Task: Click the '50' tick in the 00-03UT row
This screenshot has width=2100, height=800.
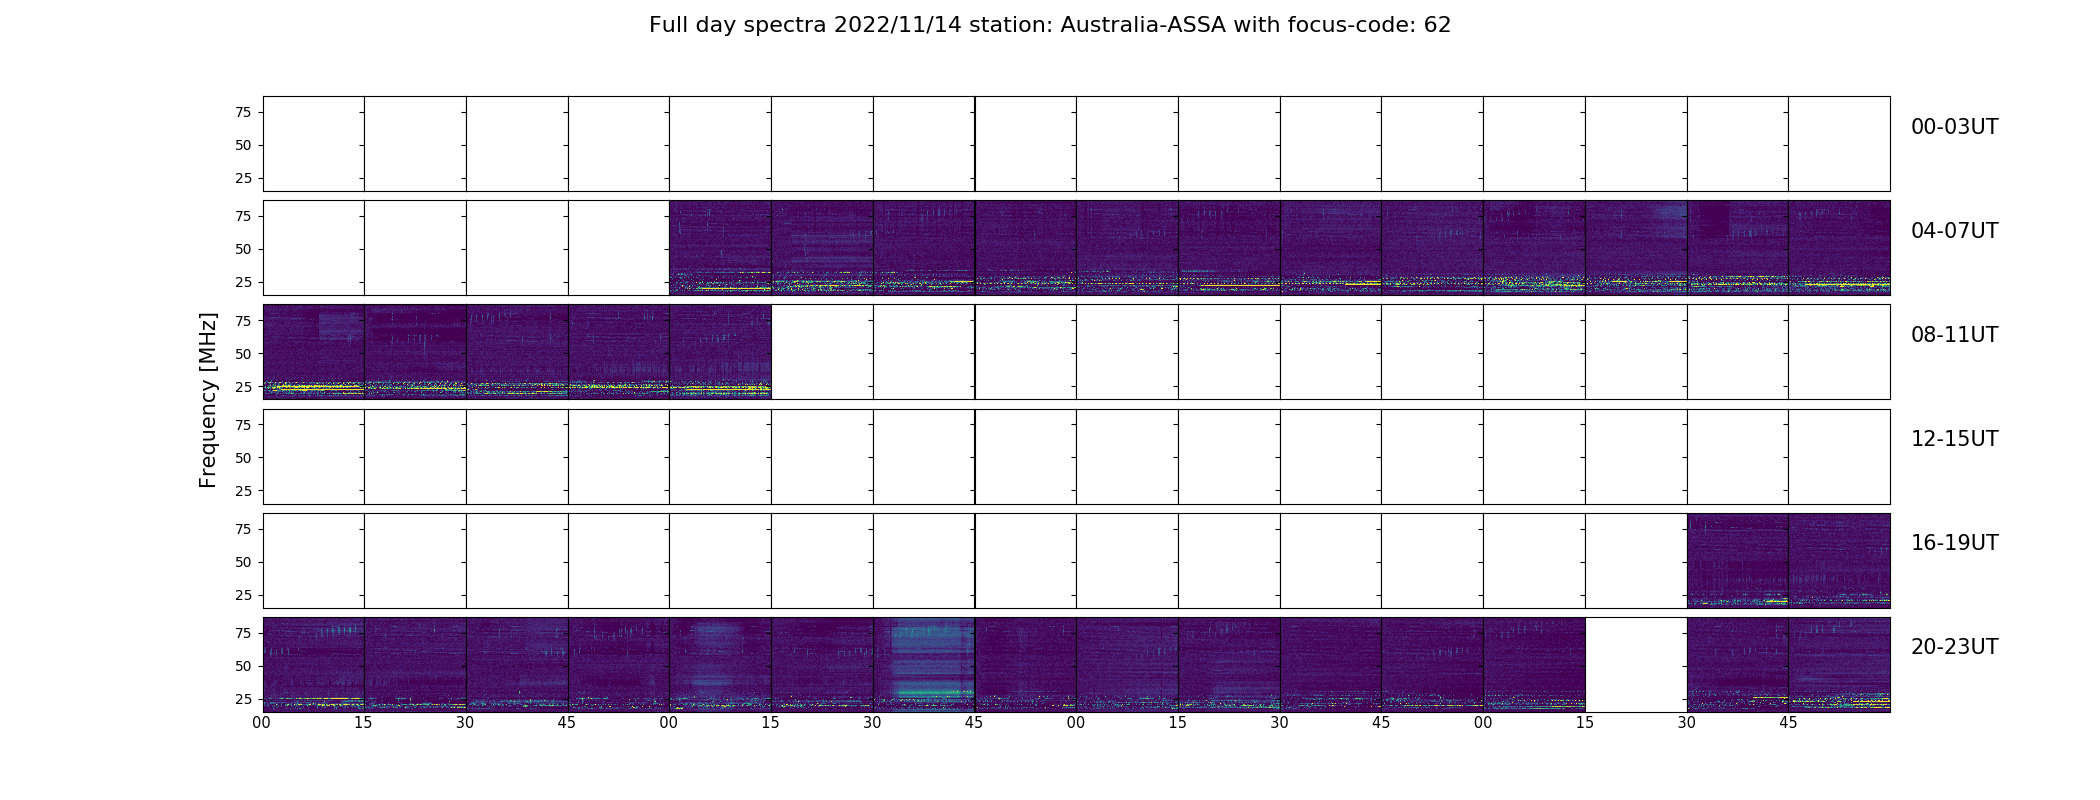Action: tap(243, 145)
